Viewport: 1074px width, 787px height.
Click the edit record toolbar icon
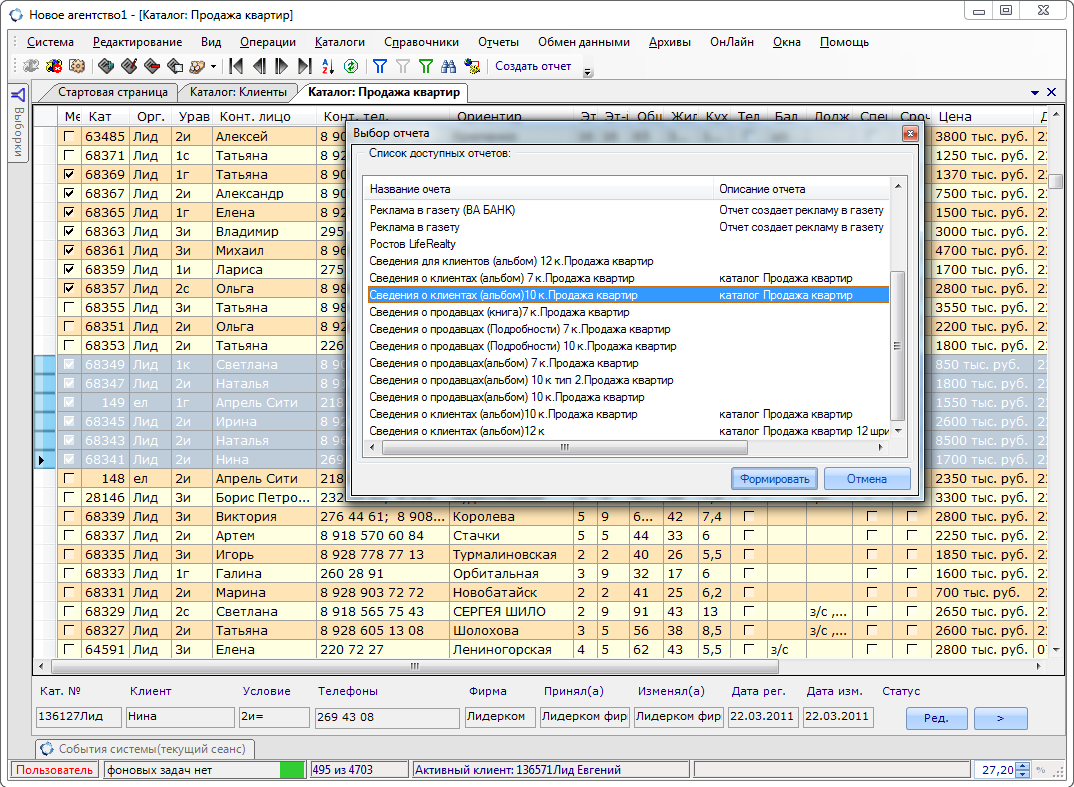129,66
